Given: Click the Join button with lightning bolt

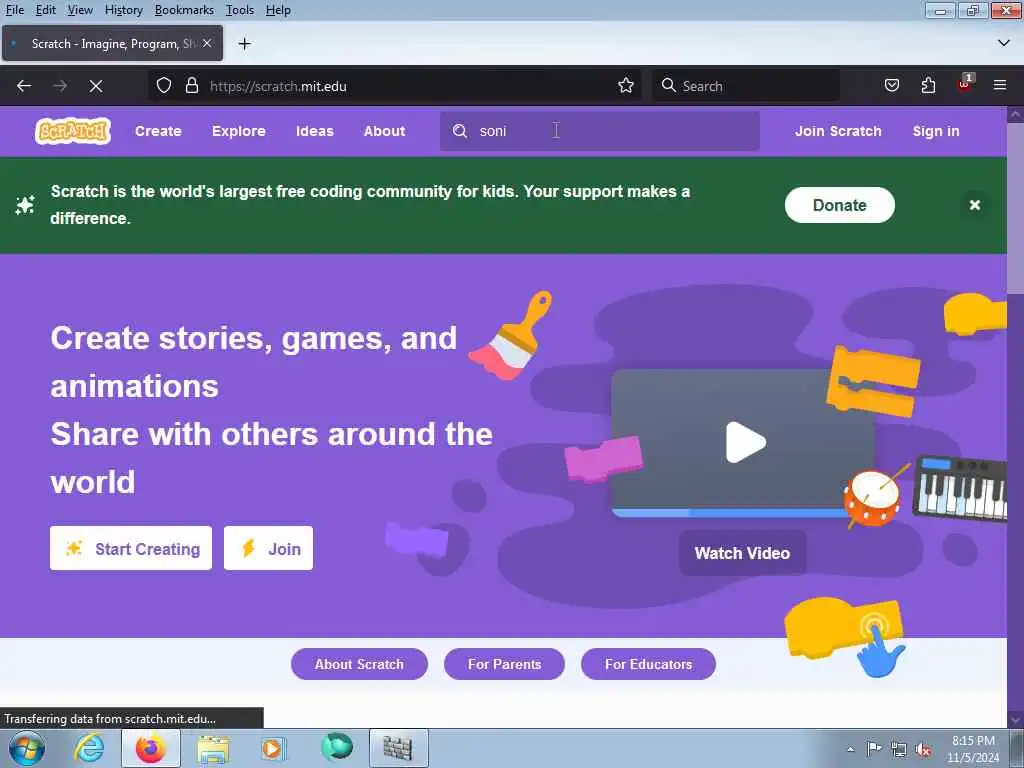Looking at the screenshot, I should (268, 548).
